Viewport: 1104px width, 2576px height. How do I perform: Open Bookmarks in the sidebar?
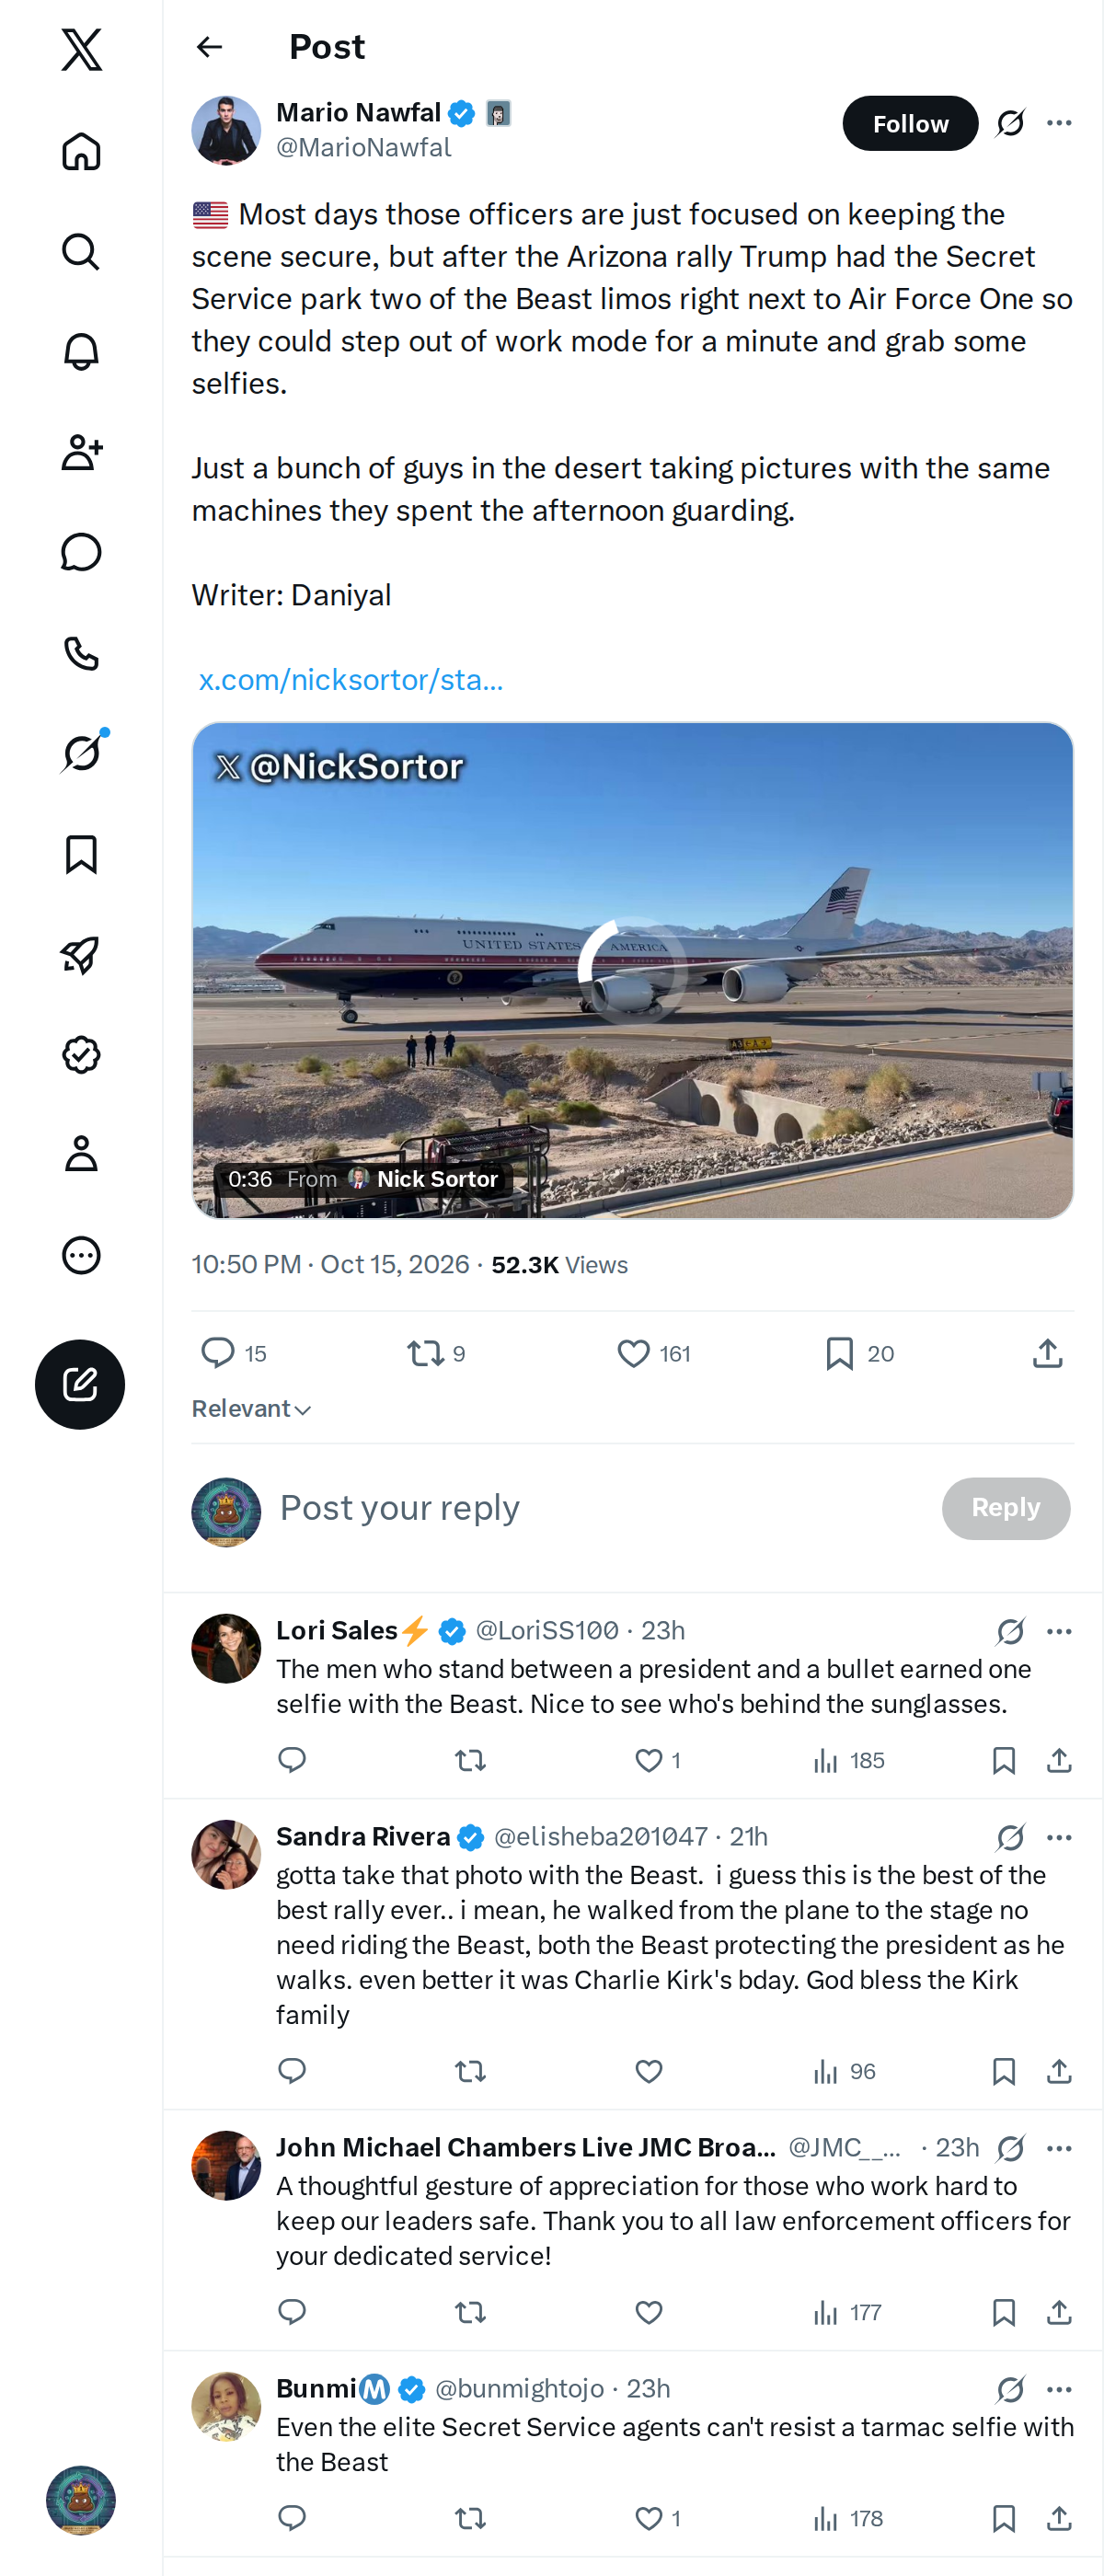click(x=81, y=855)
